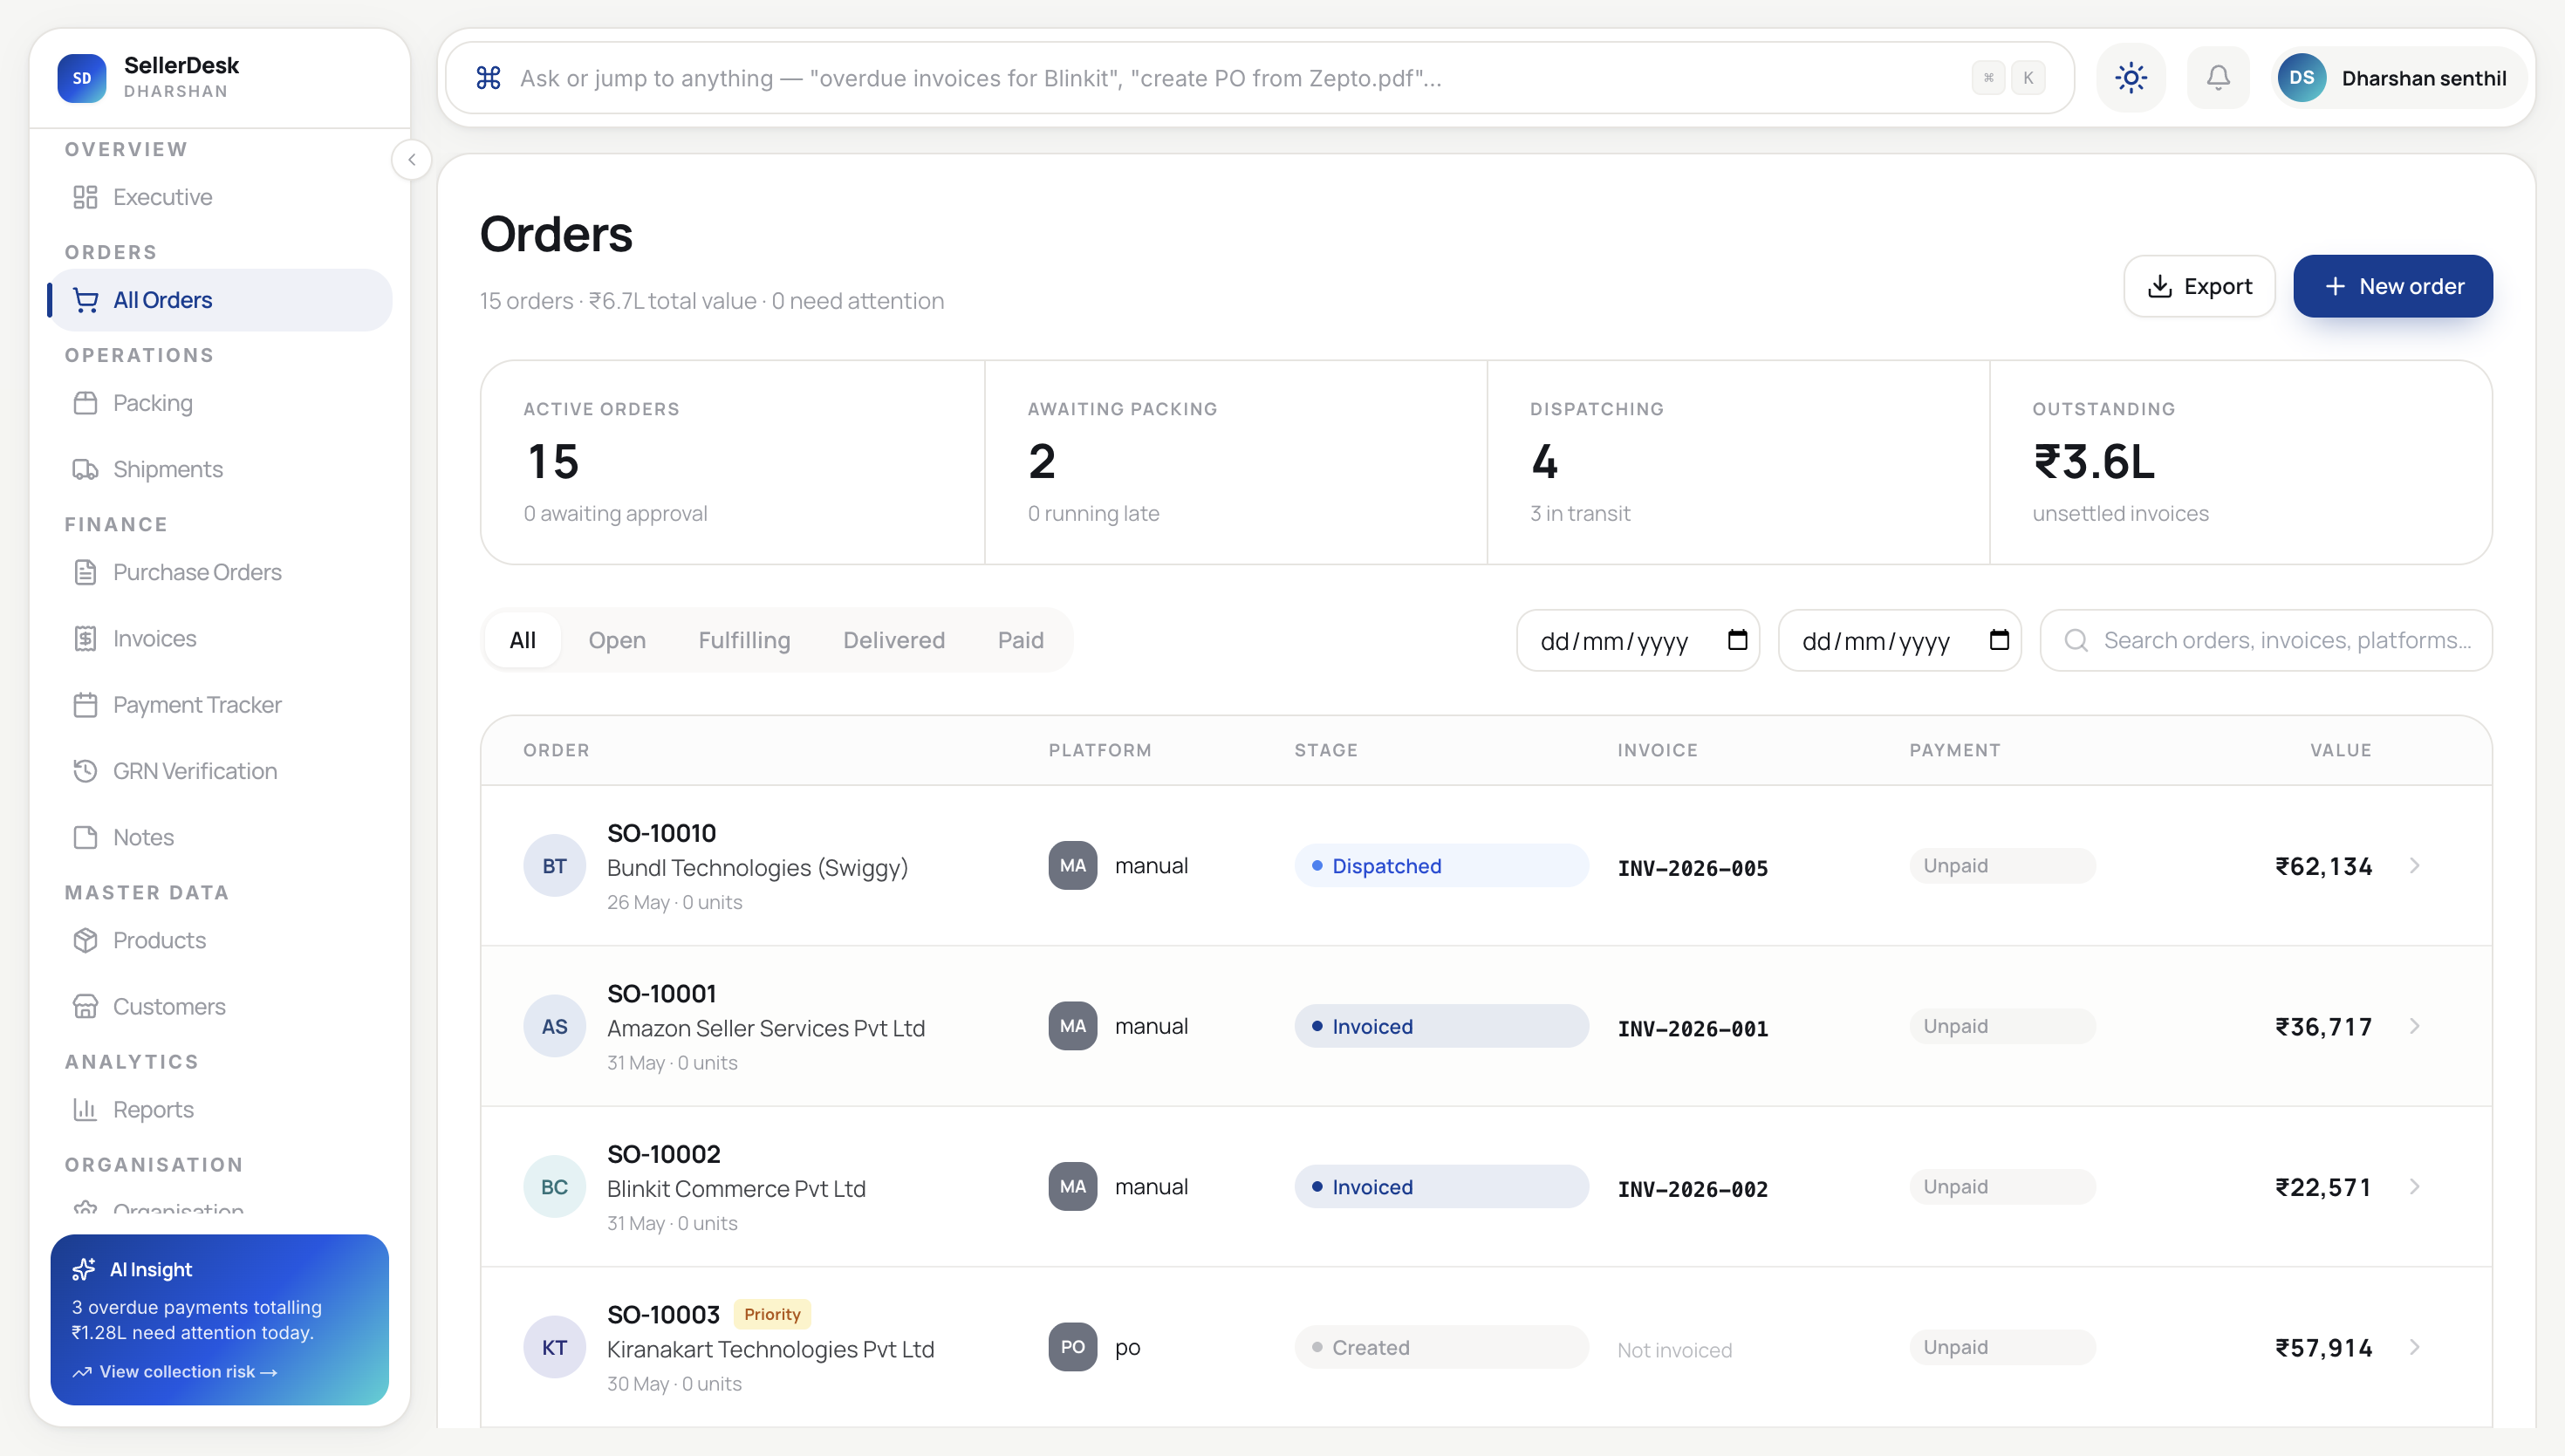Expand order SO-10001 row chevron
The width and height of the screenshot is (2565, 1456).
2414,1026
